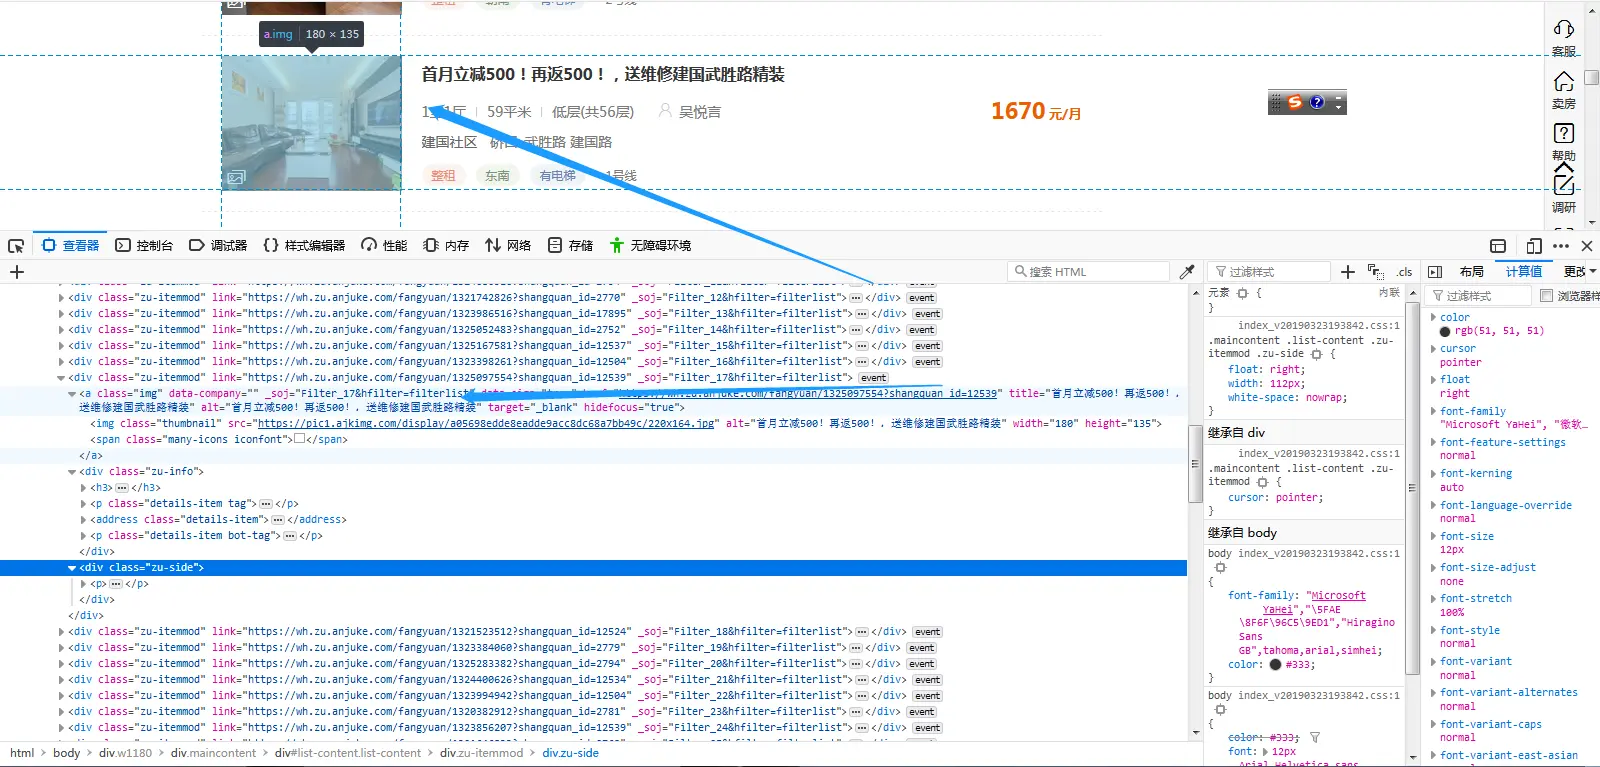The height and width of the screenshot is (767, 1600).
Task: Switch to the 调试器 debugger tab
Action: (x=218, y=245)
